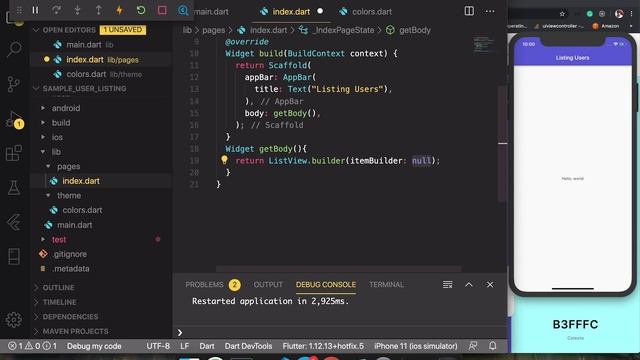The image size is (640, 360).
Task: Expand the Dependencies section
Action: click(70, 317)
